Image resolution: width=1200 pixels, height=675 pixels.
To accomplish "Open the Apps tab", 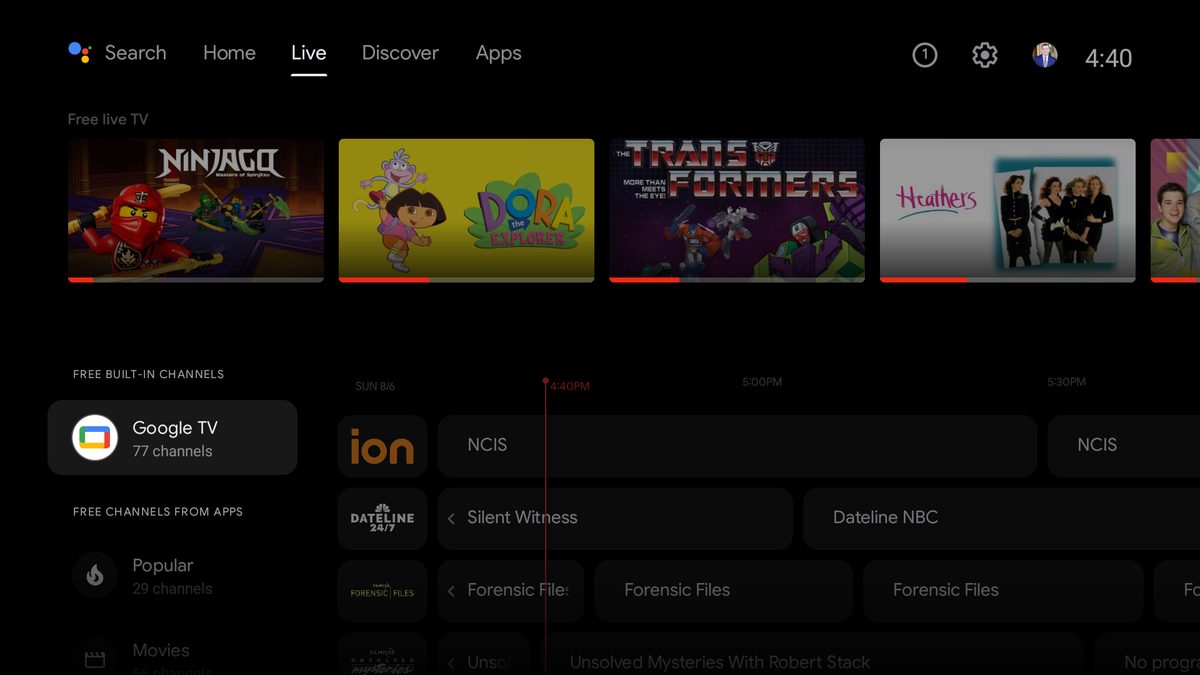I will (x=499, y=53).
